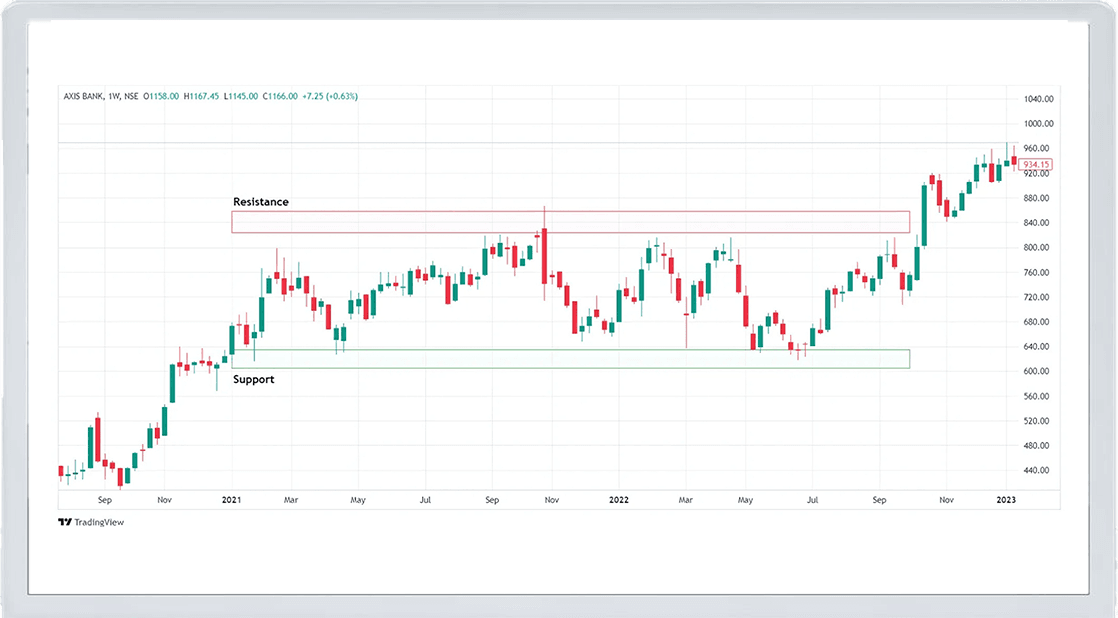
Task: Click the H1167.45 high price value
Action: 204,96
